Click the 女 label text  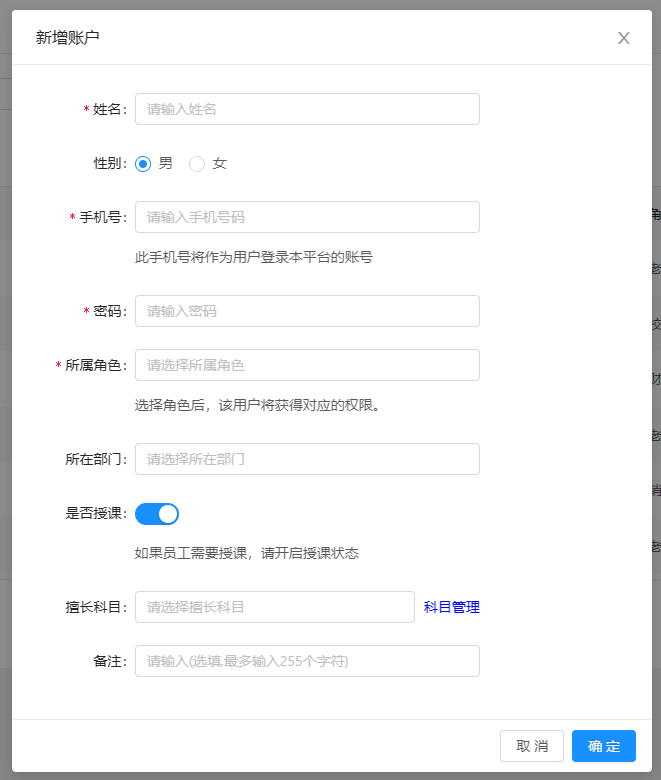(x=219, y=164)
